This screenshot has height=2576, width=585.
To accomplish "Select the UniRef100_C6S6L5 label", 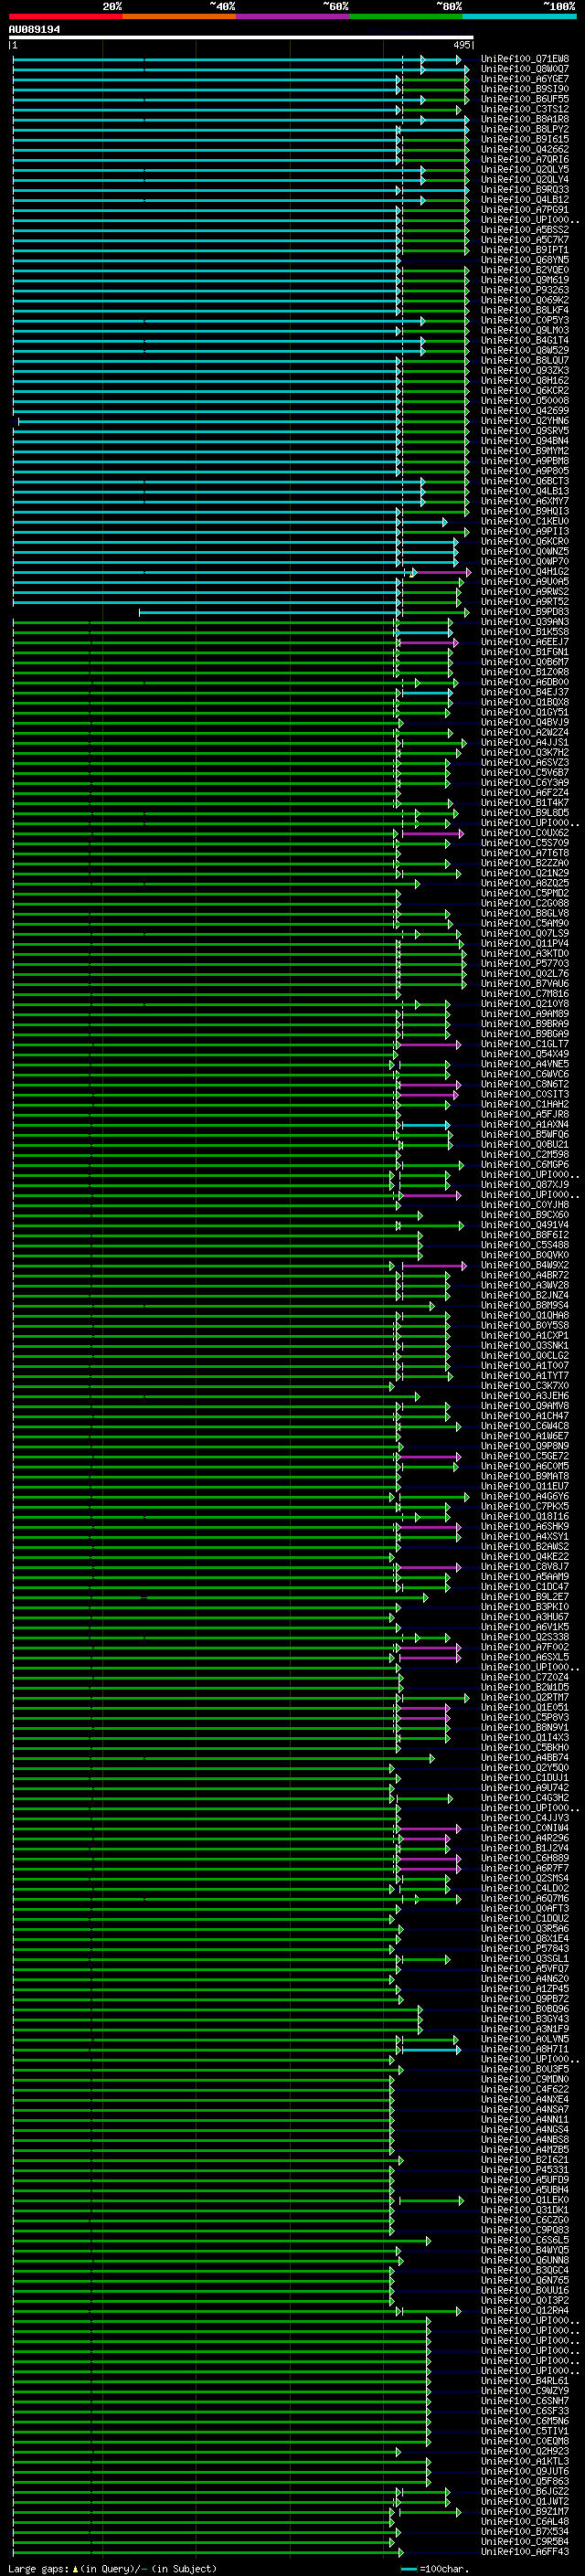I will (524, 2240).
